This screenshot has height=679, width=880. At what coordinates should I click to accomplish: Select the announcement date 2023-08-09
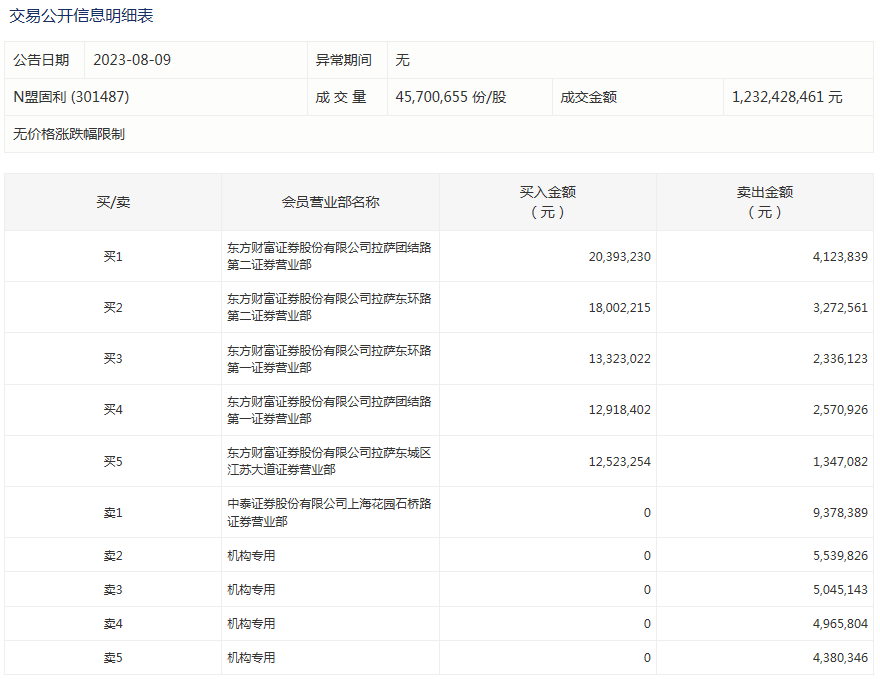pyautogui.click(x=132, y=60)
